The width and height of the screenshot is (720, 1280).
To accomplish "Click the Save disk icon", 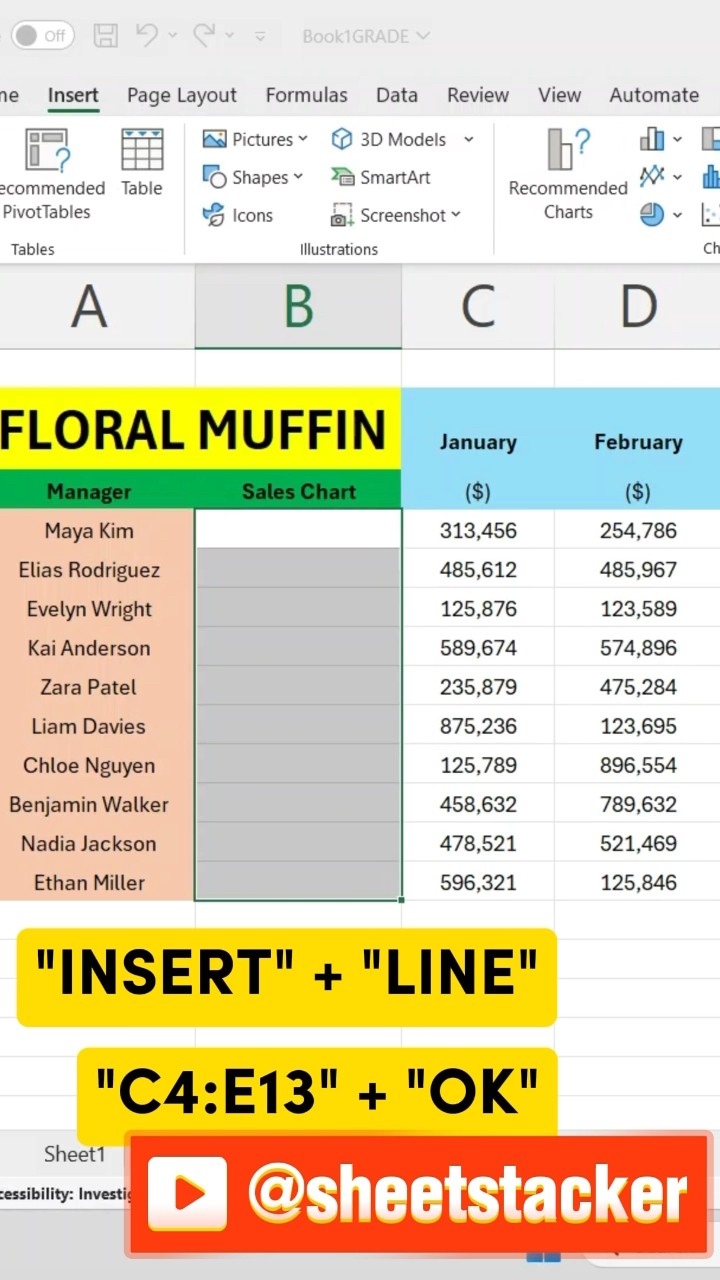I will pyautogui.click(x=105, y=36).
